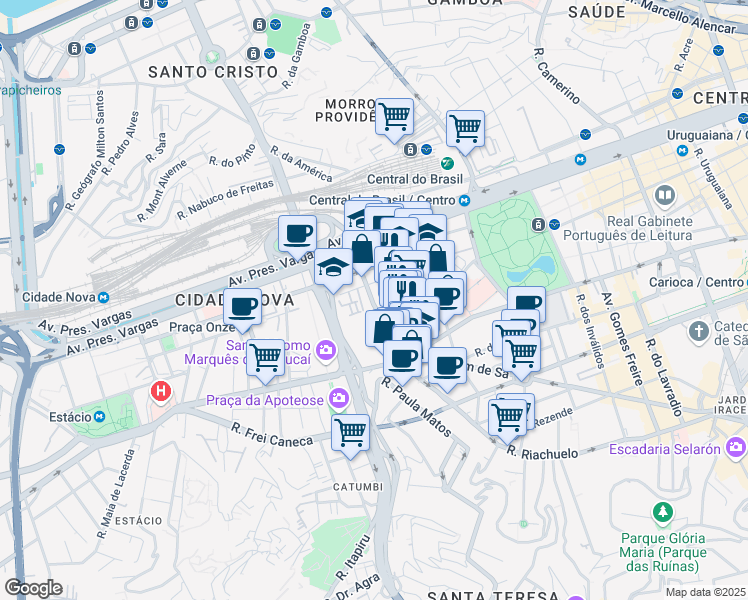Click the lake in the green park
The width and height of the screenshot is (748, 600).
[x=532, y=269]
